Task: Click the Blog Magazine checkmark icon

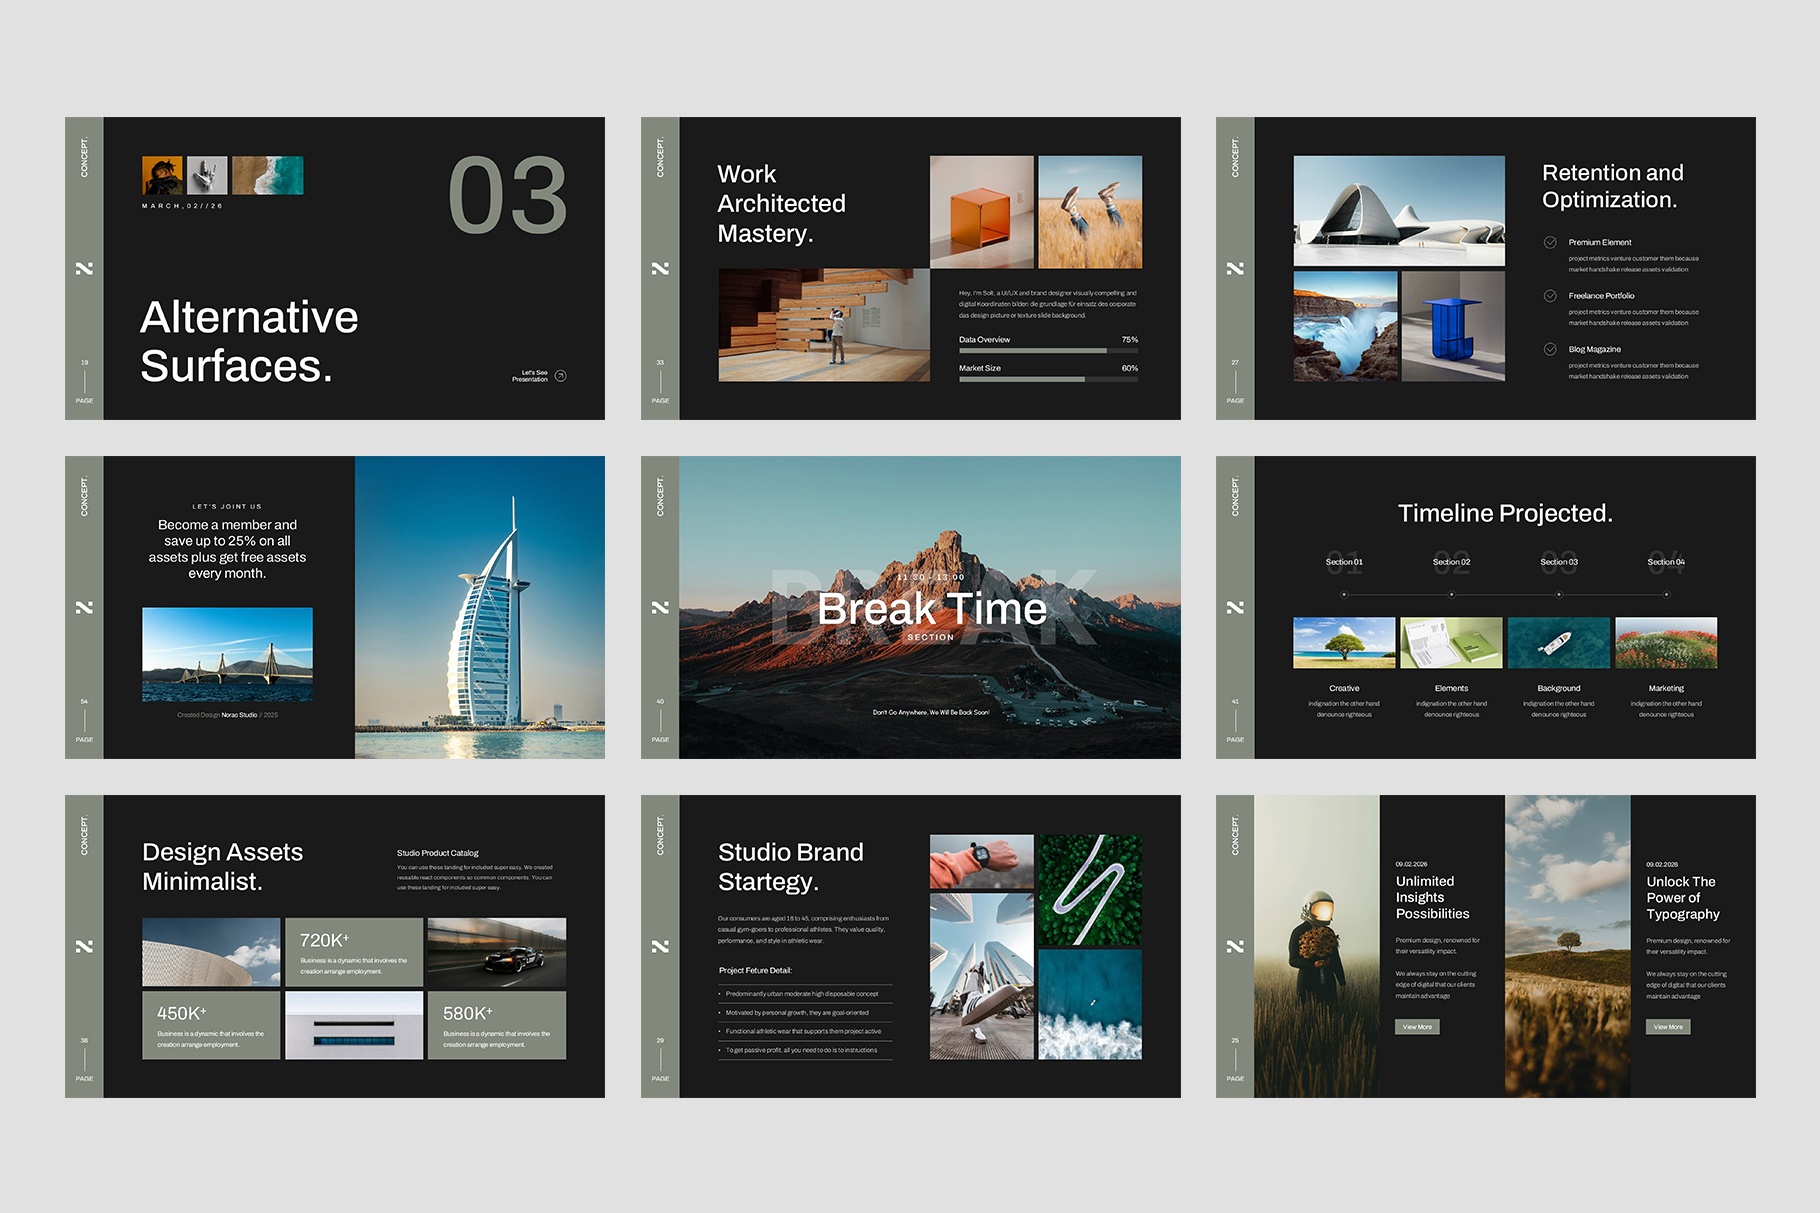Action: [x=1551, y=349]
